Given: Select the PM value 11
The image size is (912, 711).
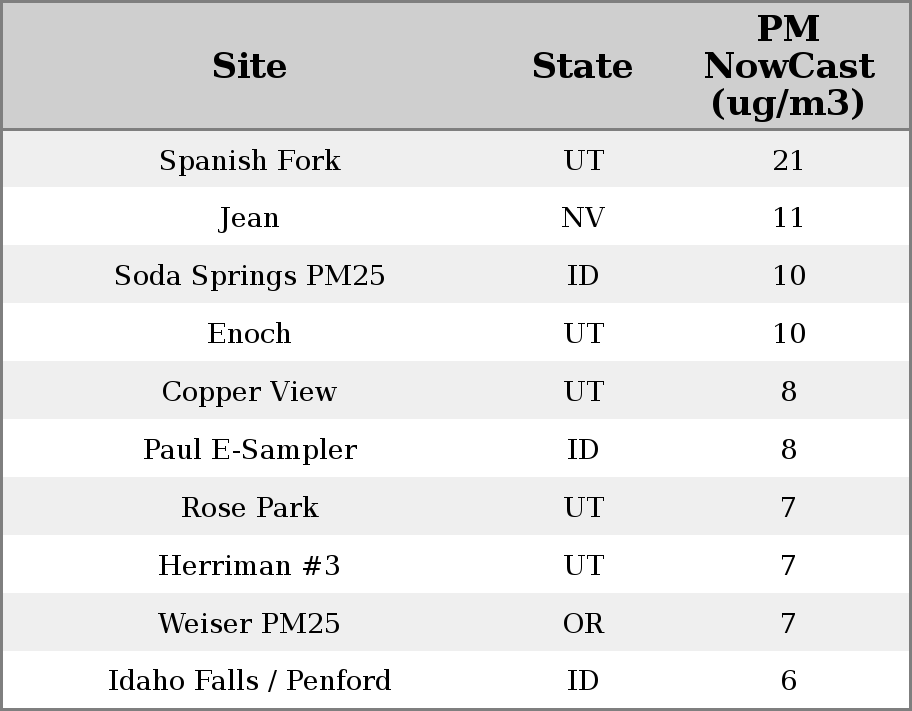Looking at the screenshot, I should (788, 218).
